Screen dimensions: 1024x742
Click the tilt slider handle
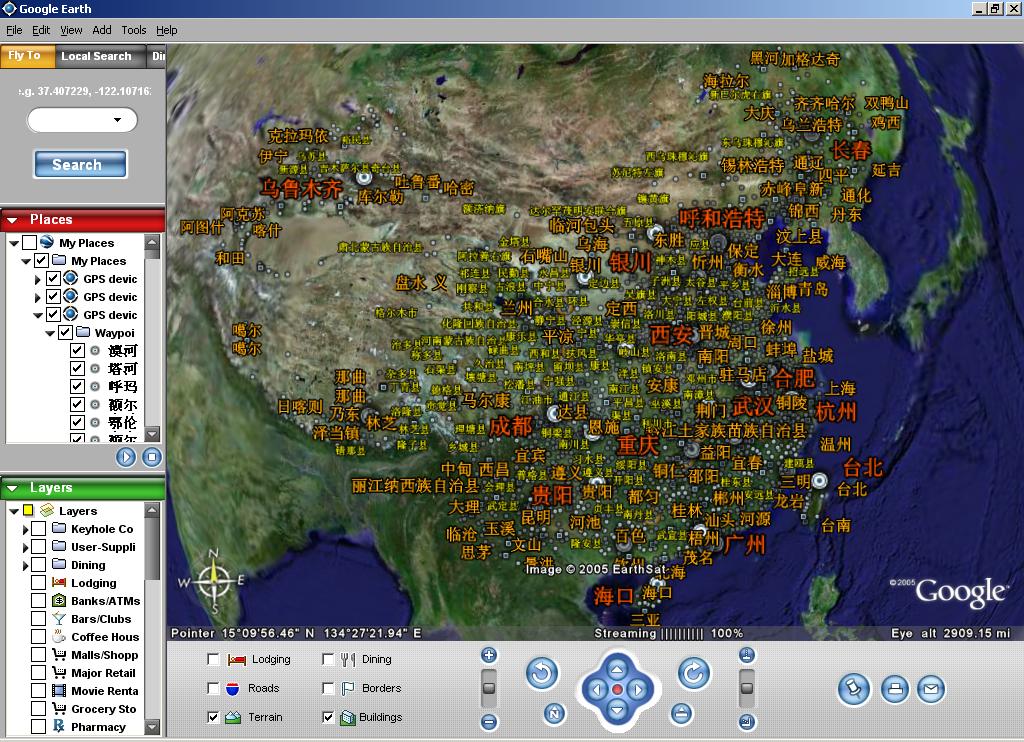pyautogui.click(x=746, y=686)
